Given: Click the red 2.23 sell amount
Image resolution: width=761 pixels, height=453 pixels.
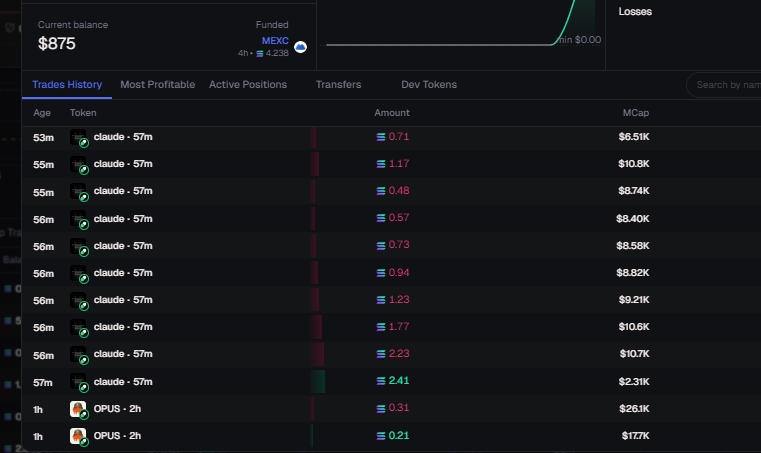Looking at the screenshot, I should click(x=399, y=354).
